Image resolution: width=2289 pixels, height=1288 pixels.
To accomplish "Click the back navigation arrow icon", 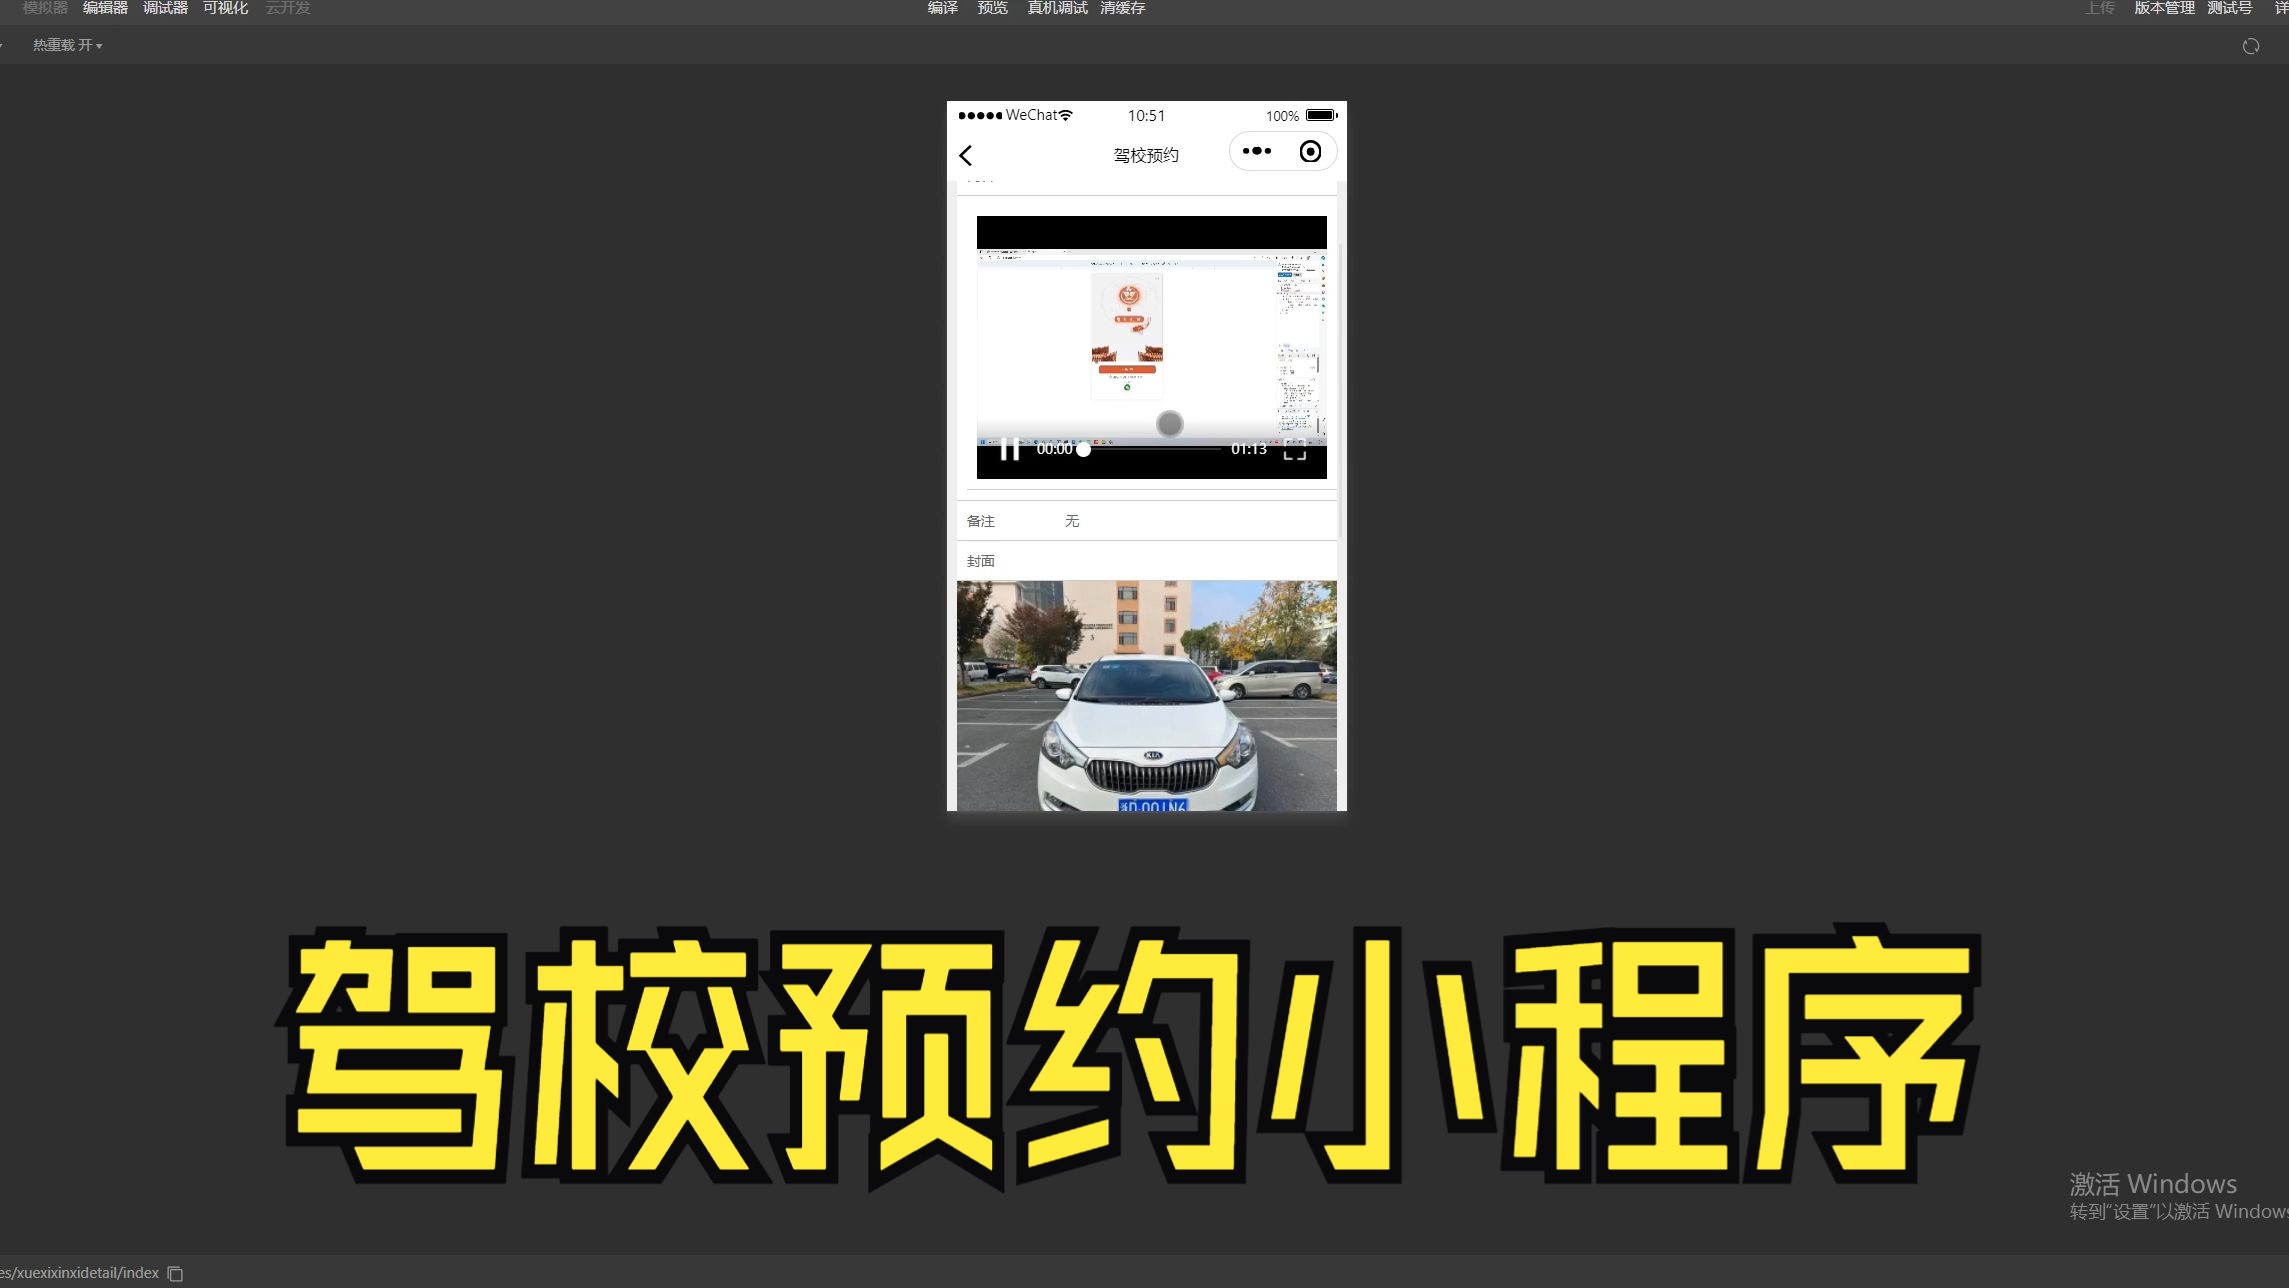I will point(967,154).
